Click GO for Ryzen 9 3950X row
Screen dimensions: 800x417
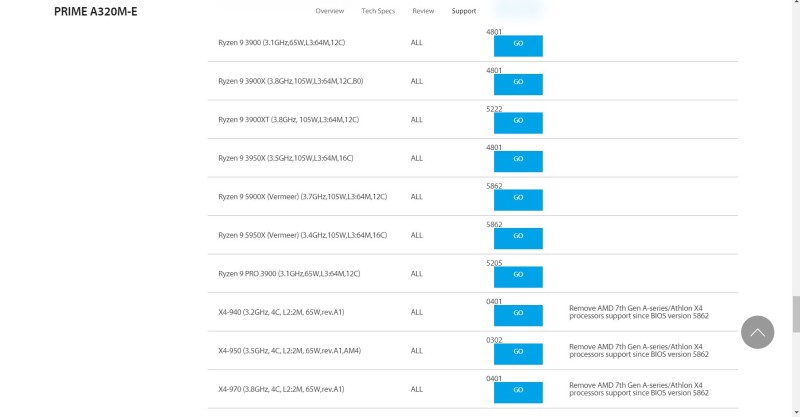coord(518,161)
